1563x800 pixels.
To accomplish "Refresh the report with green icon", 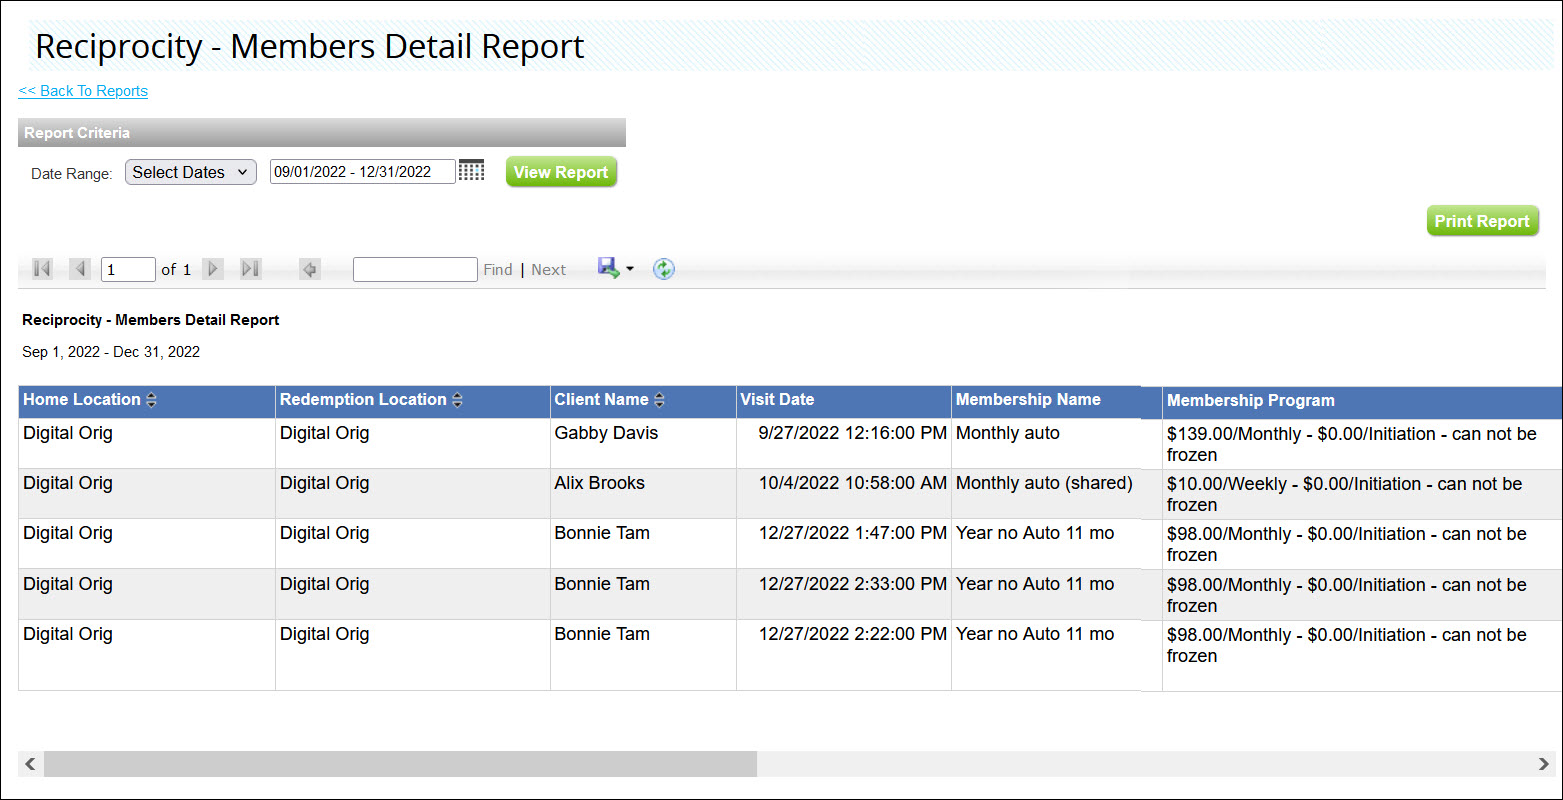I will coord(664,269).
